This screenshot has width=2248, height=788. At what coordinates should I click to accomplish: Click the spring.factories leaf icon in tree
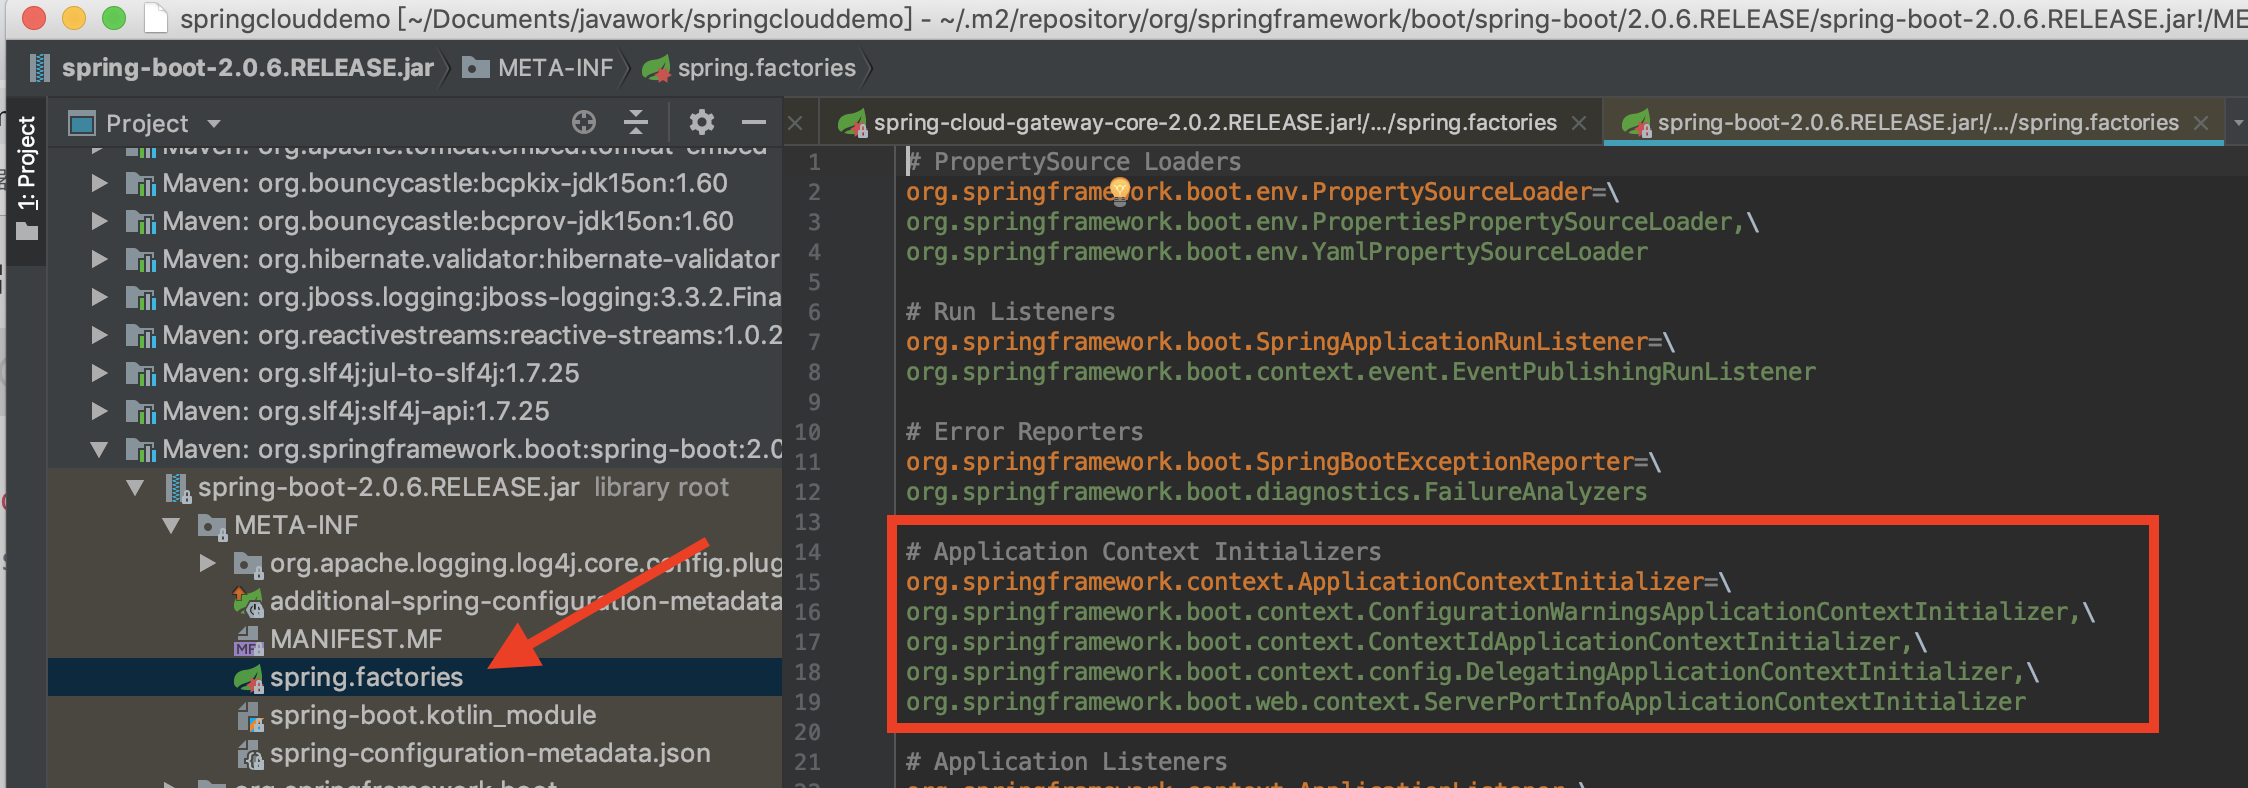[x=248, y=678]
